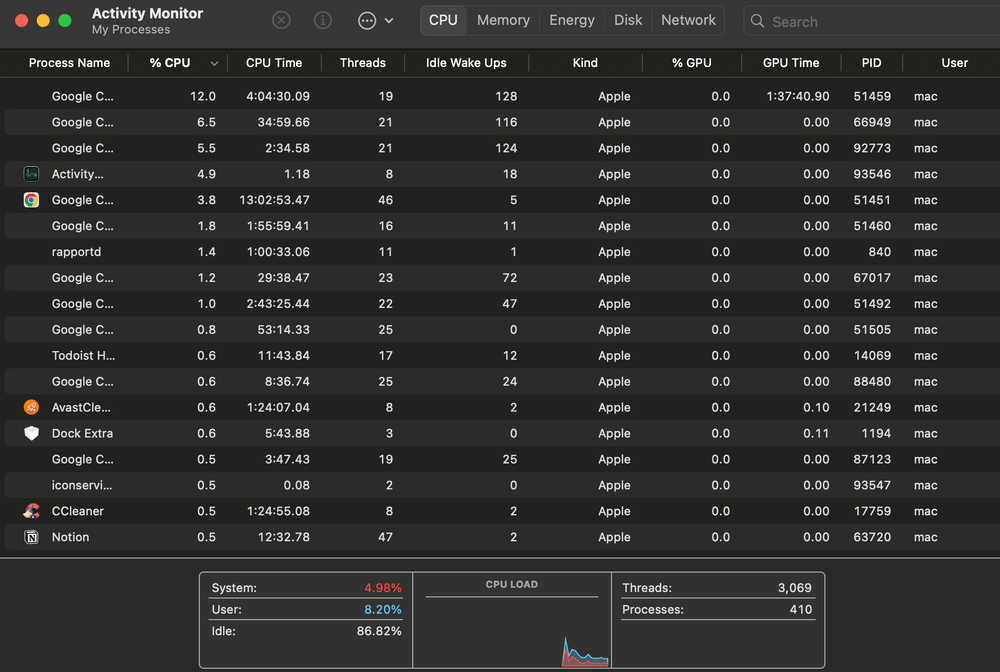Click the Dock Extra shield icon

[x=31, y=433]
